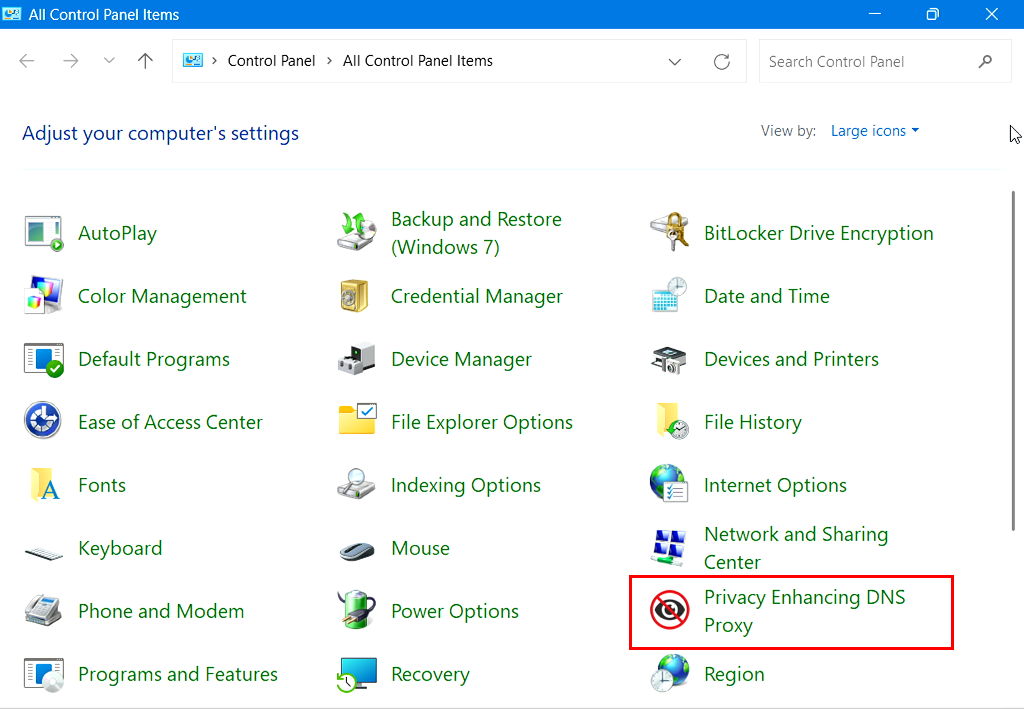Screen dimensions: 1024x709
Task: Open the Internet Options icon
Action: 669,485
